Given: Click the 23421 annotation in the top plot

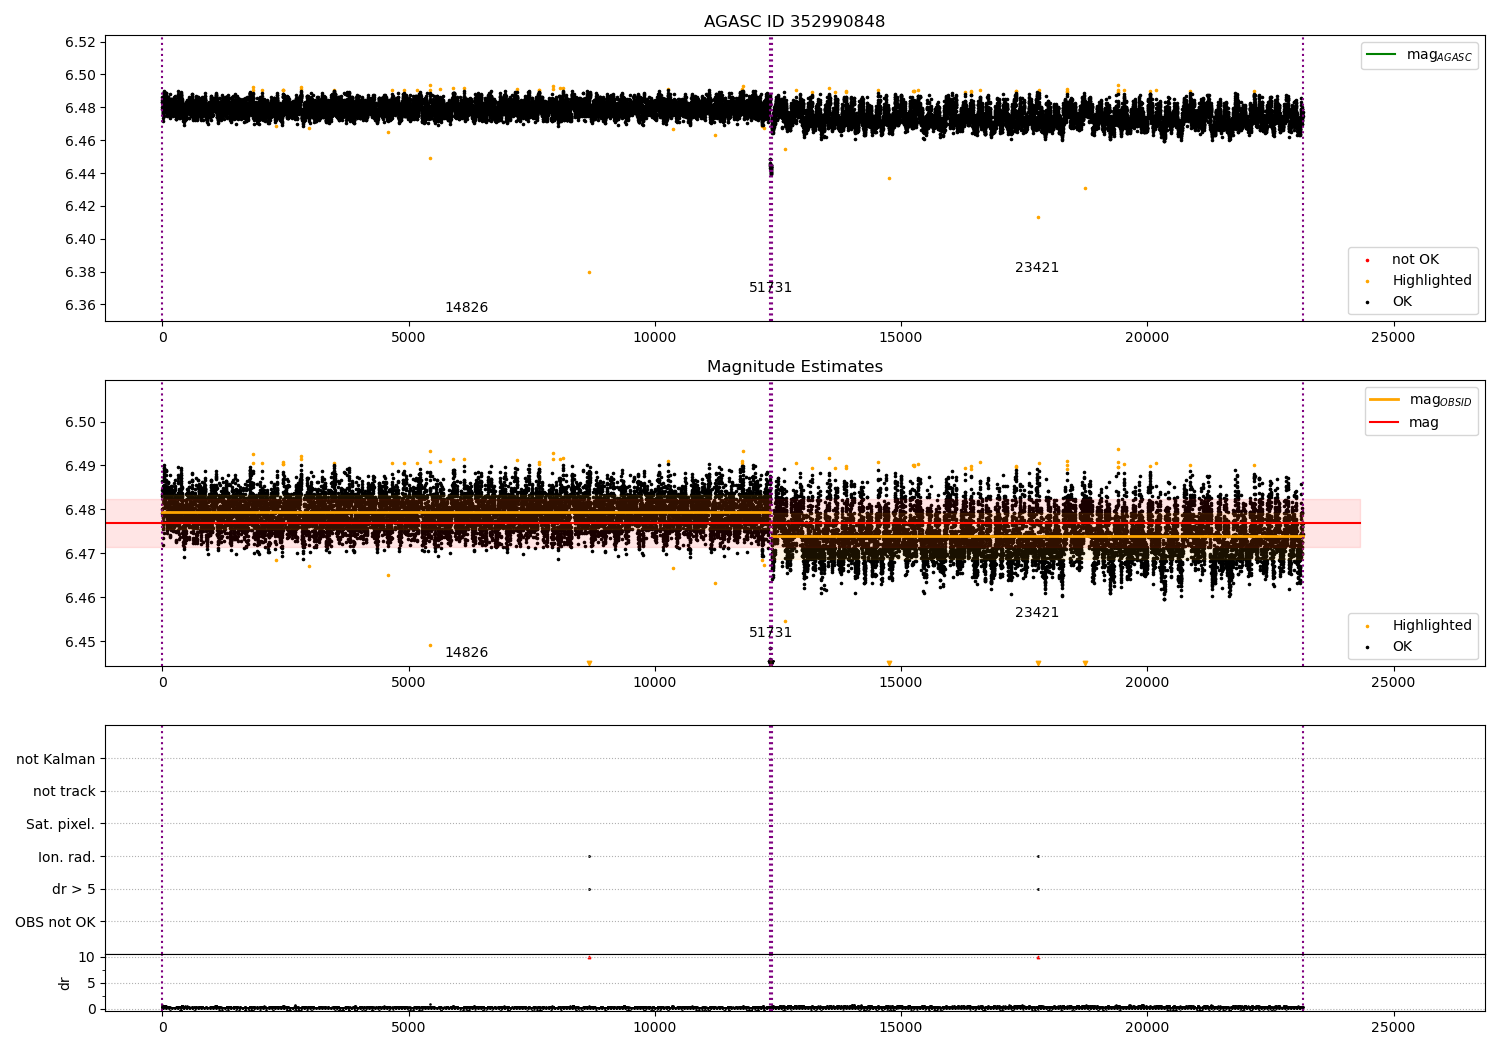Looking at the screenshot, I should coord(1036,268).
